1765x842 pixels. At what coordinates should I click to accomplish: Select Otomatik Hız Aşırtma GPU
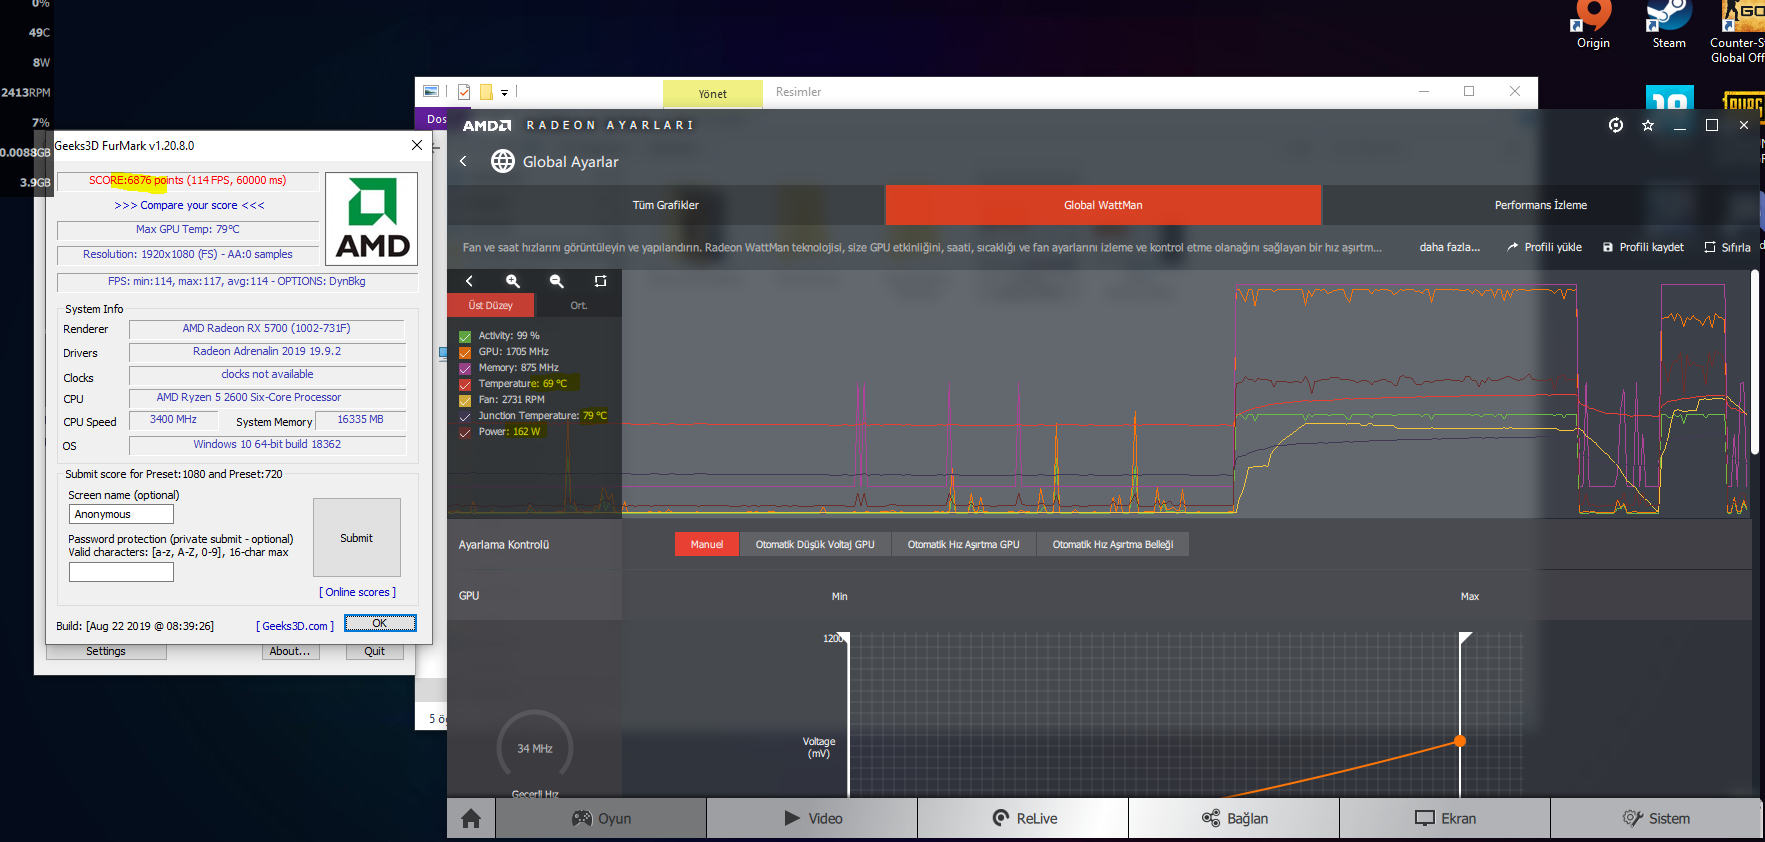point(963,544)
